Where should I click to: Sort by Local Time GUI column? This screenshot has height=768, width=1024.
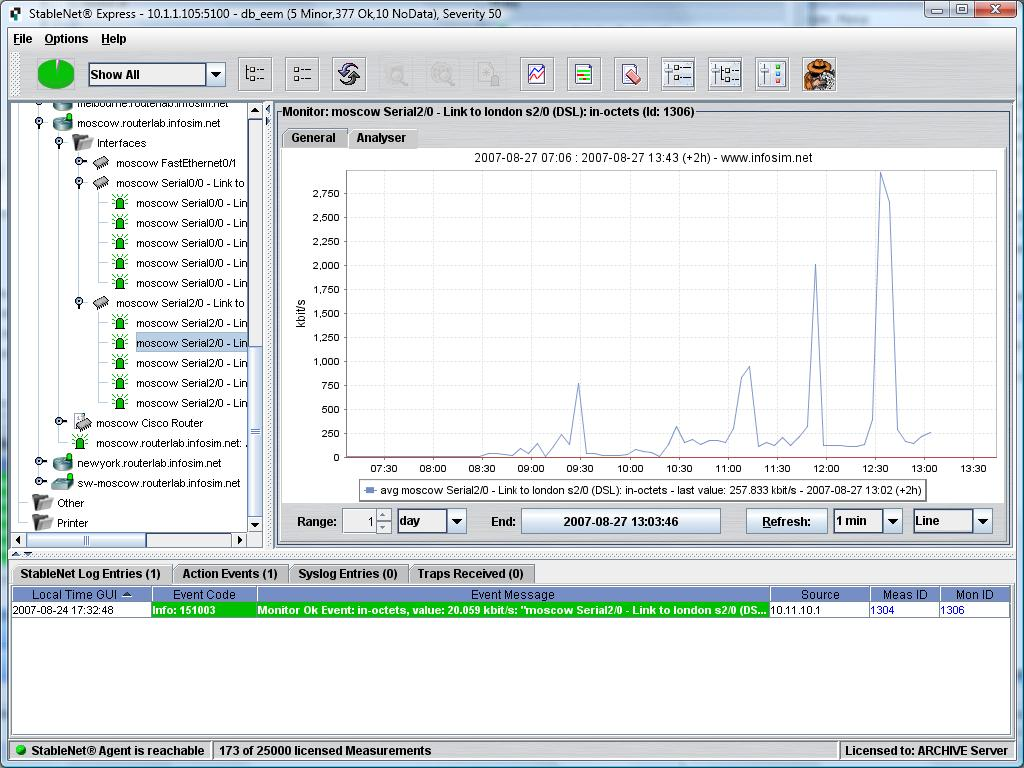(x=82, y=594)
